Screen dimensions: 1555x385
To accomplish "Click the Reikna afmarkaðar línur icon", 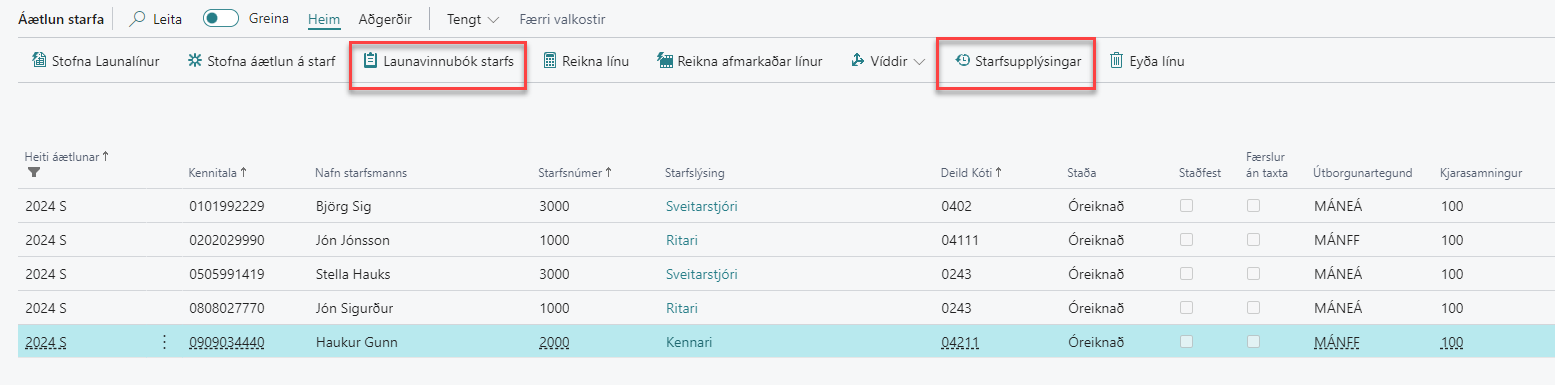I will (665, 61).
